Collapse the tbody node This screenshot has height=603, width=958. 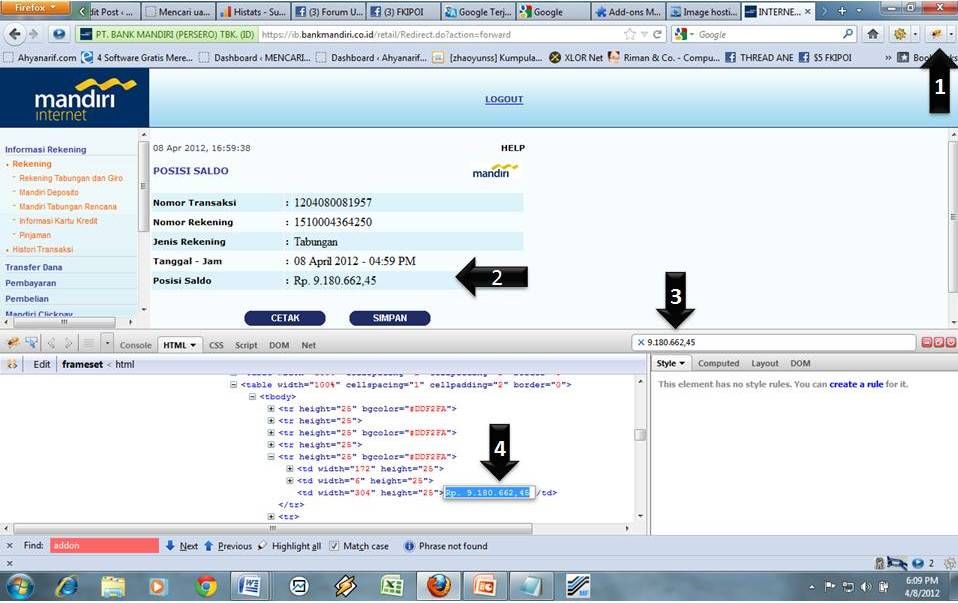click(252, 397)
